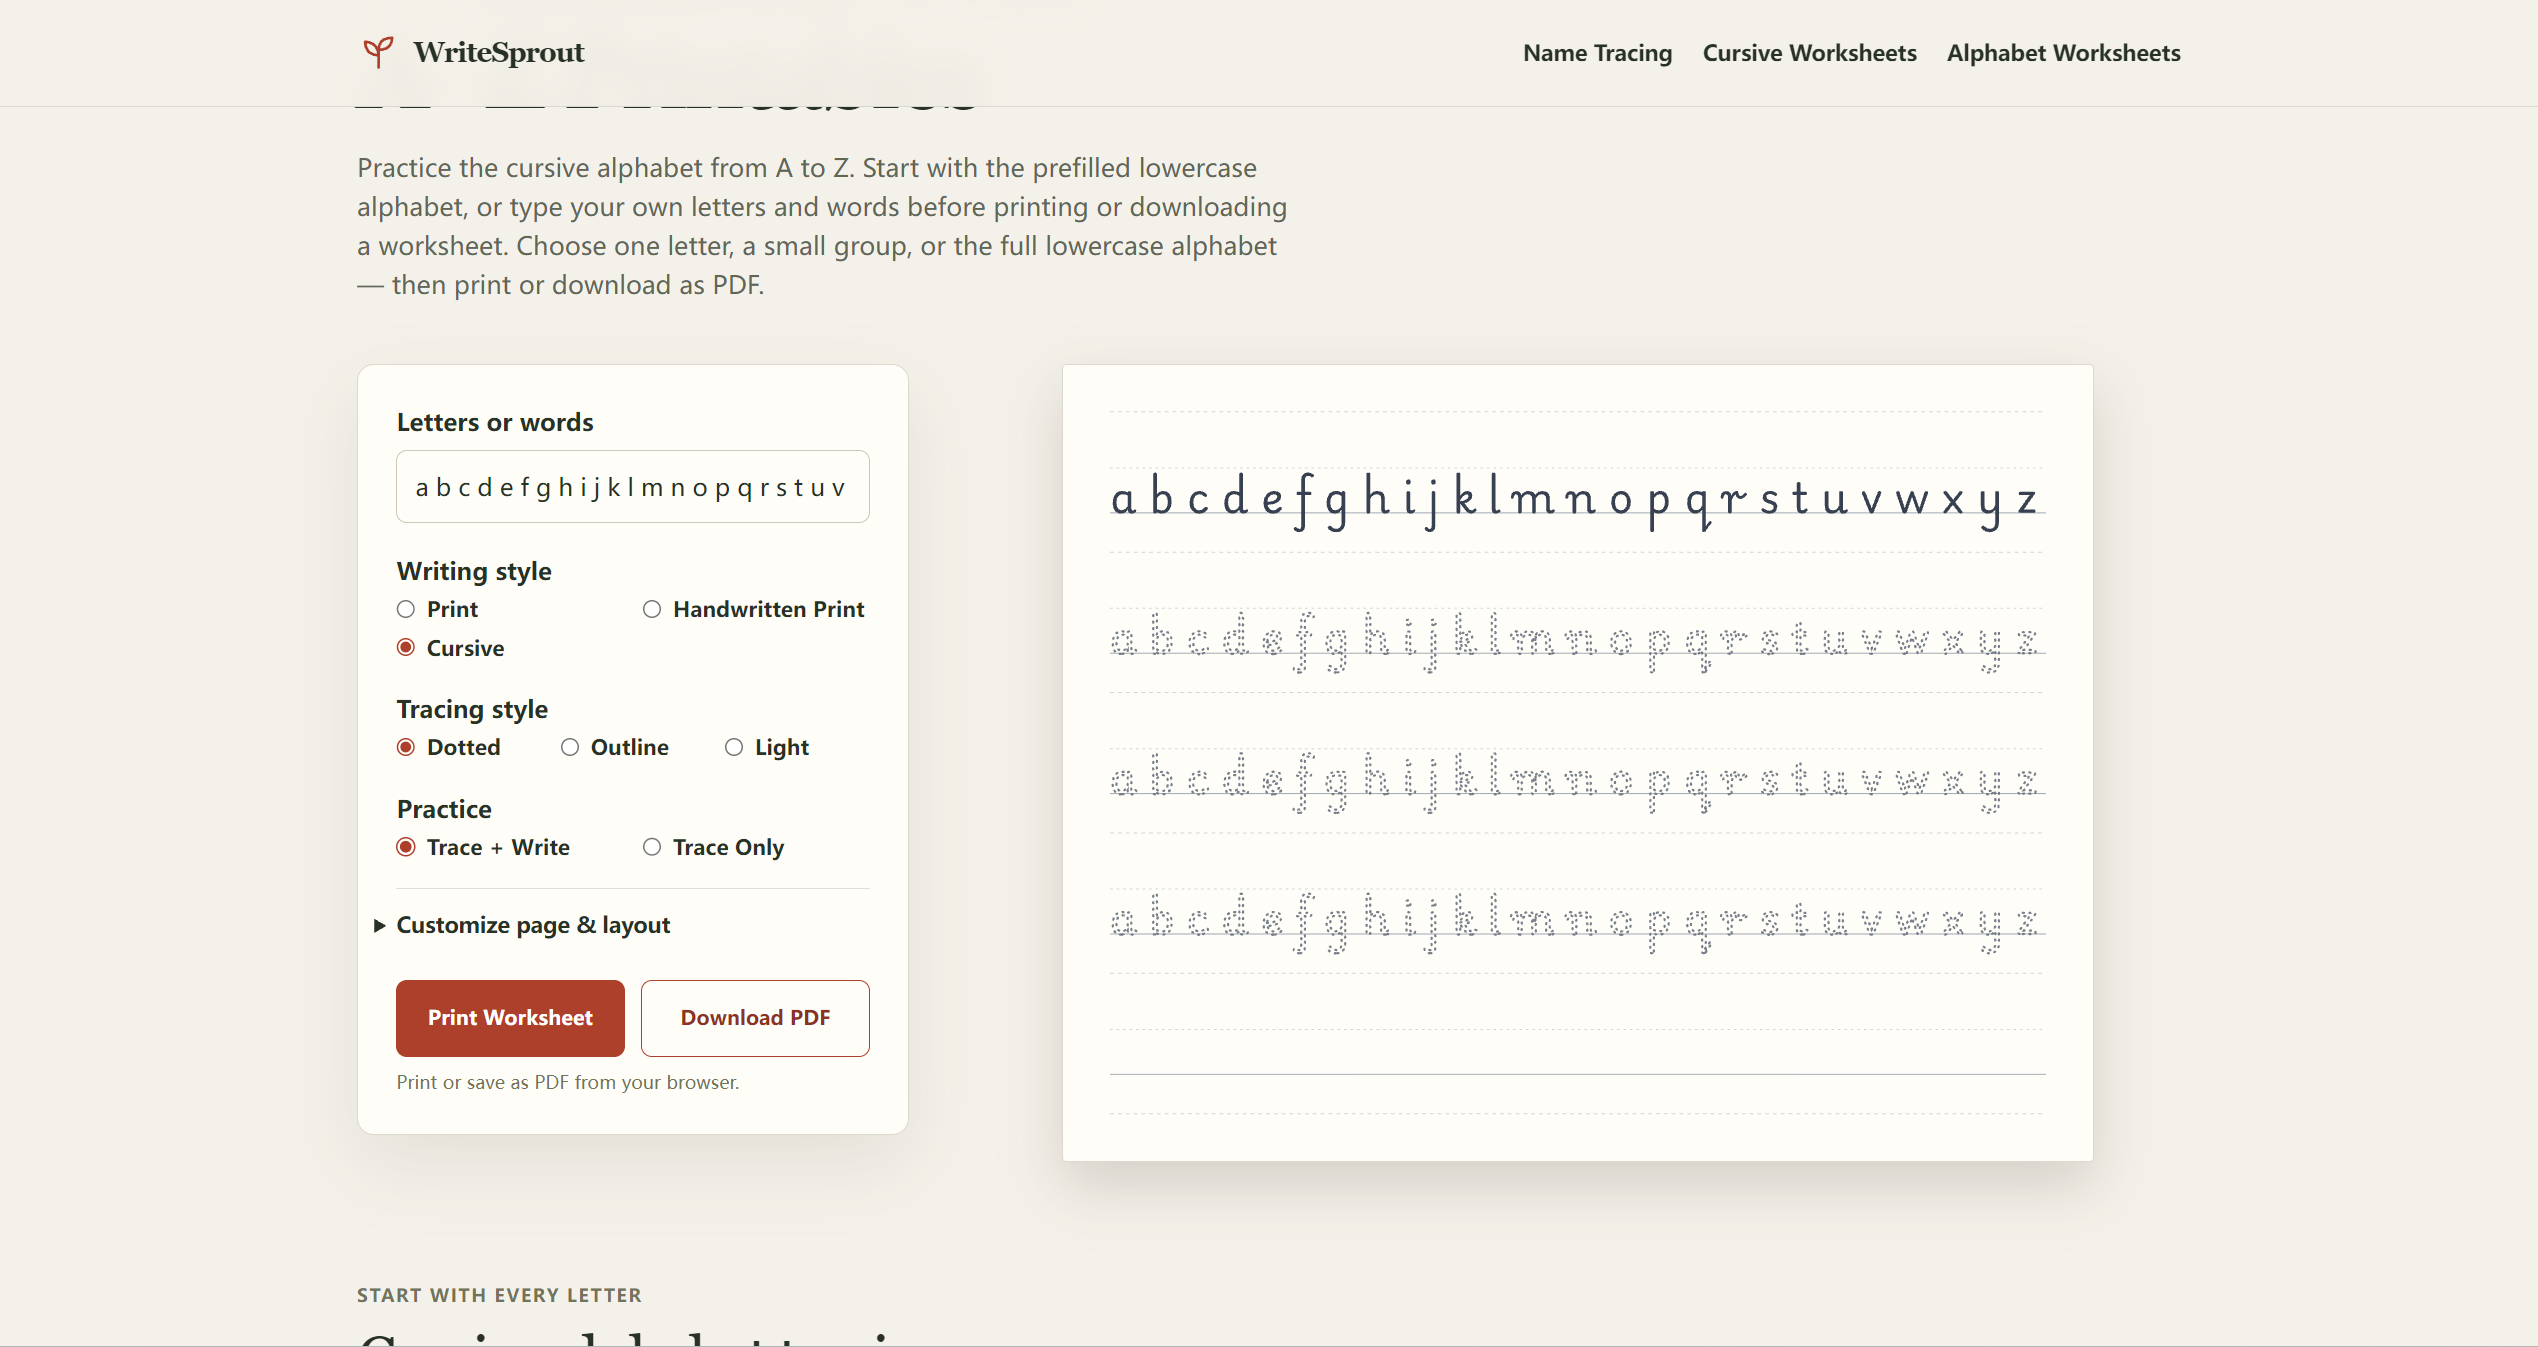Click the WriteSprout sprout logo icon
Image resolution: width=2538 pixels, height=1347 pixels.
[x=378, y=52]
